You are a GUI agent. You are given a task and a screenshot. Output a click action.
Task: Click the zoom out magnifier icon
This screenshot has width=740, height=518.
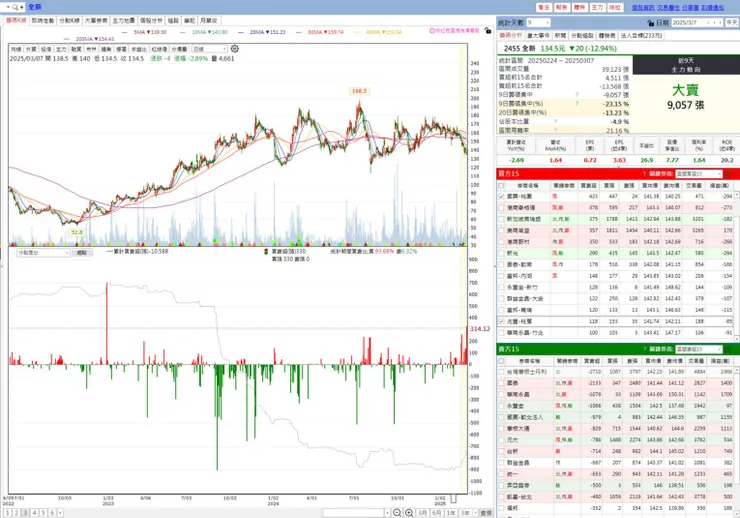[397, 513]
